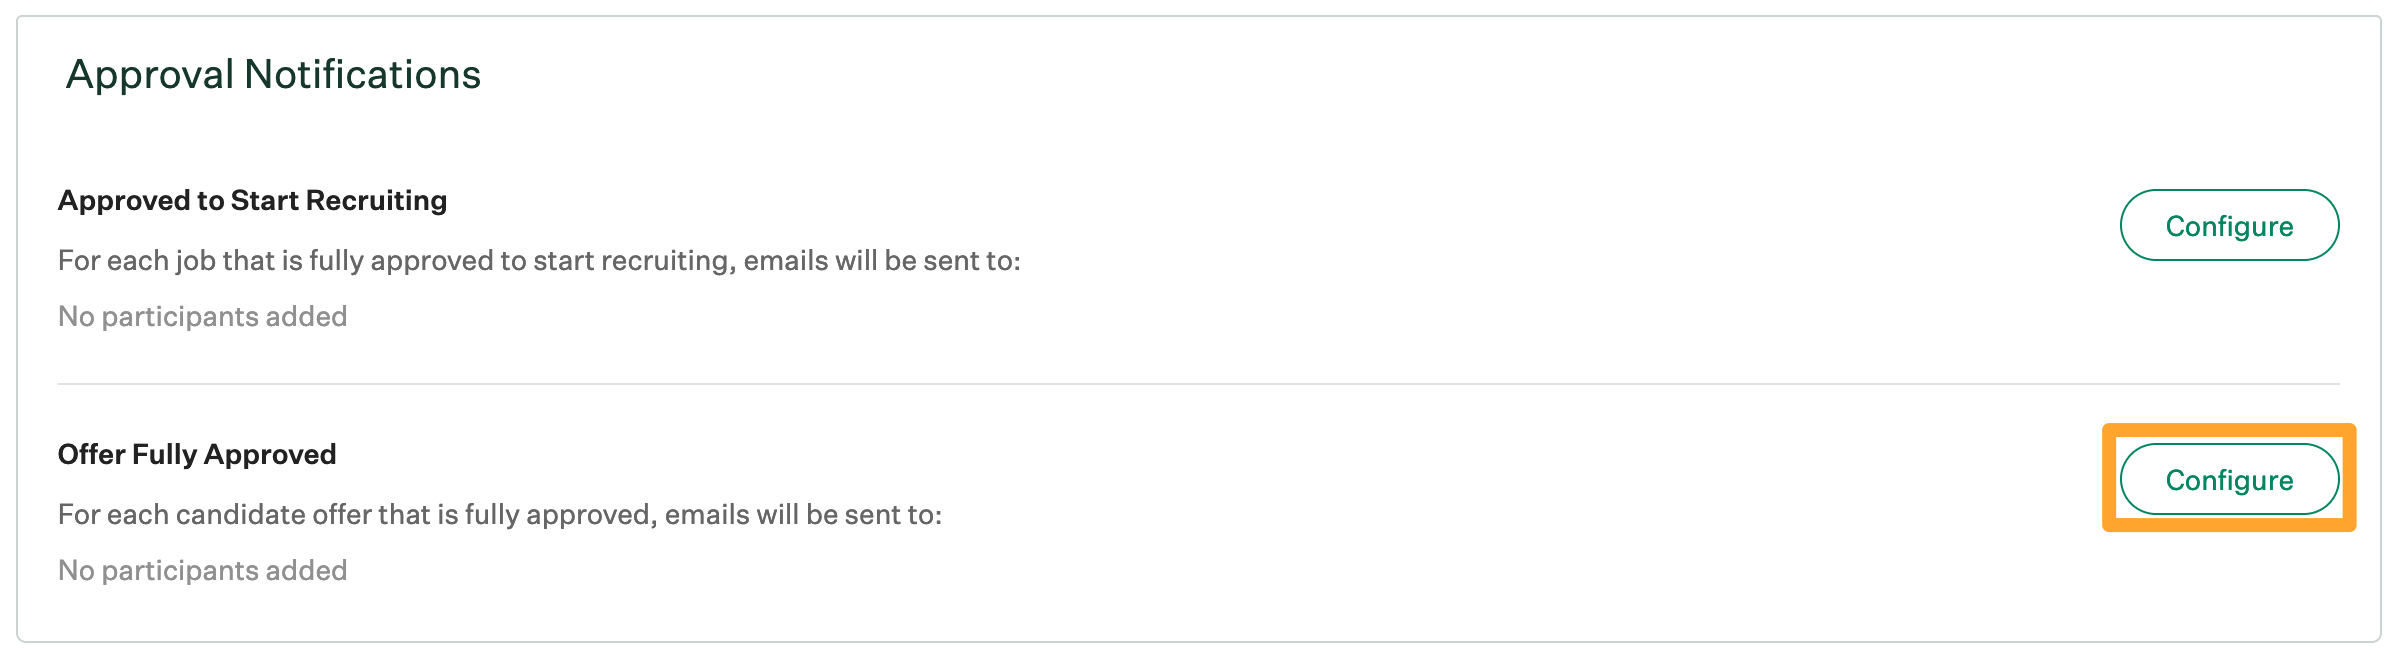The image size is (2396, 656).
Task: Select the Approval Notifications heading
Action: click(273, 73)
